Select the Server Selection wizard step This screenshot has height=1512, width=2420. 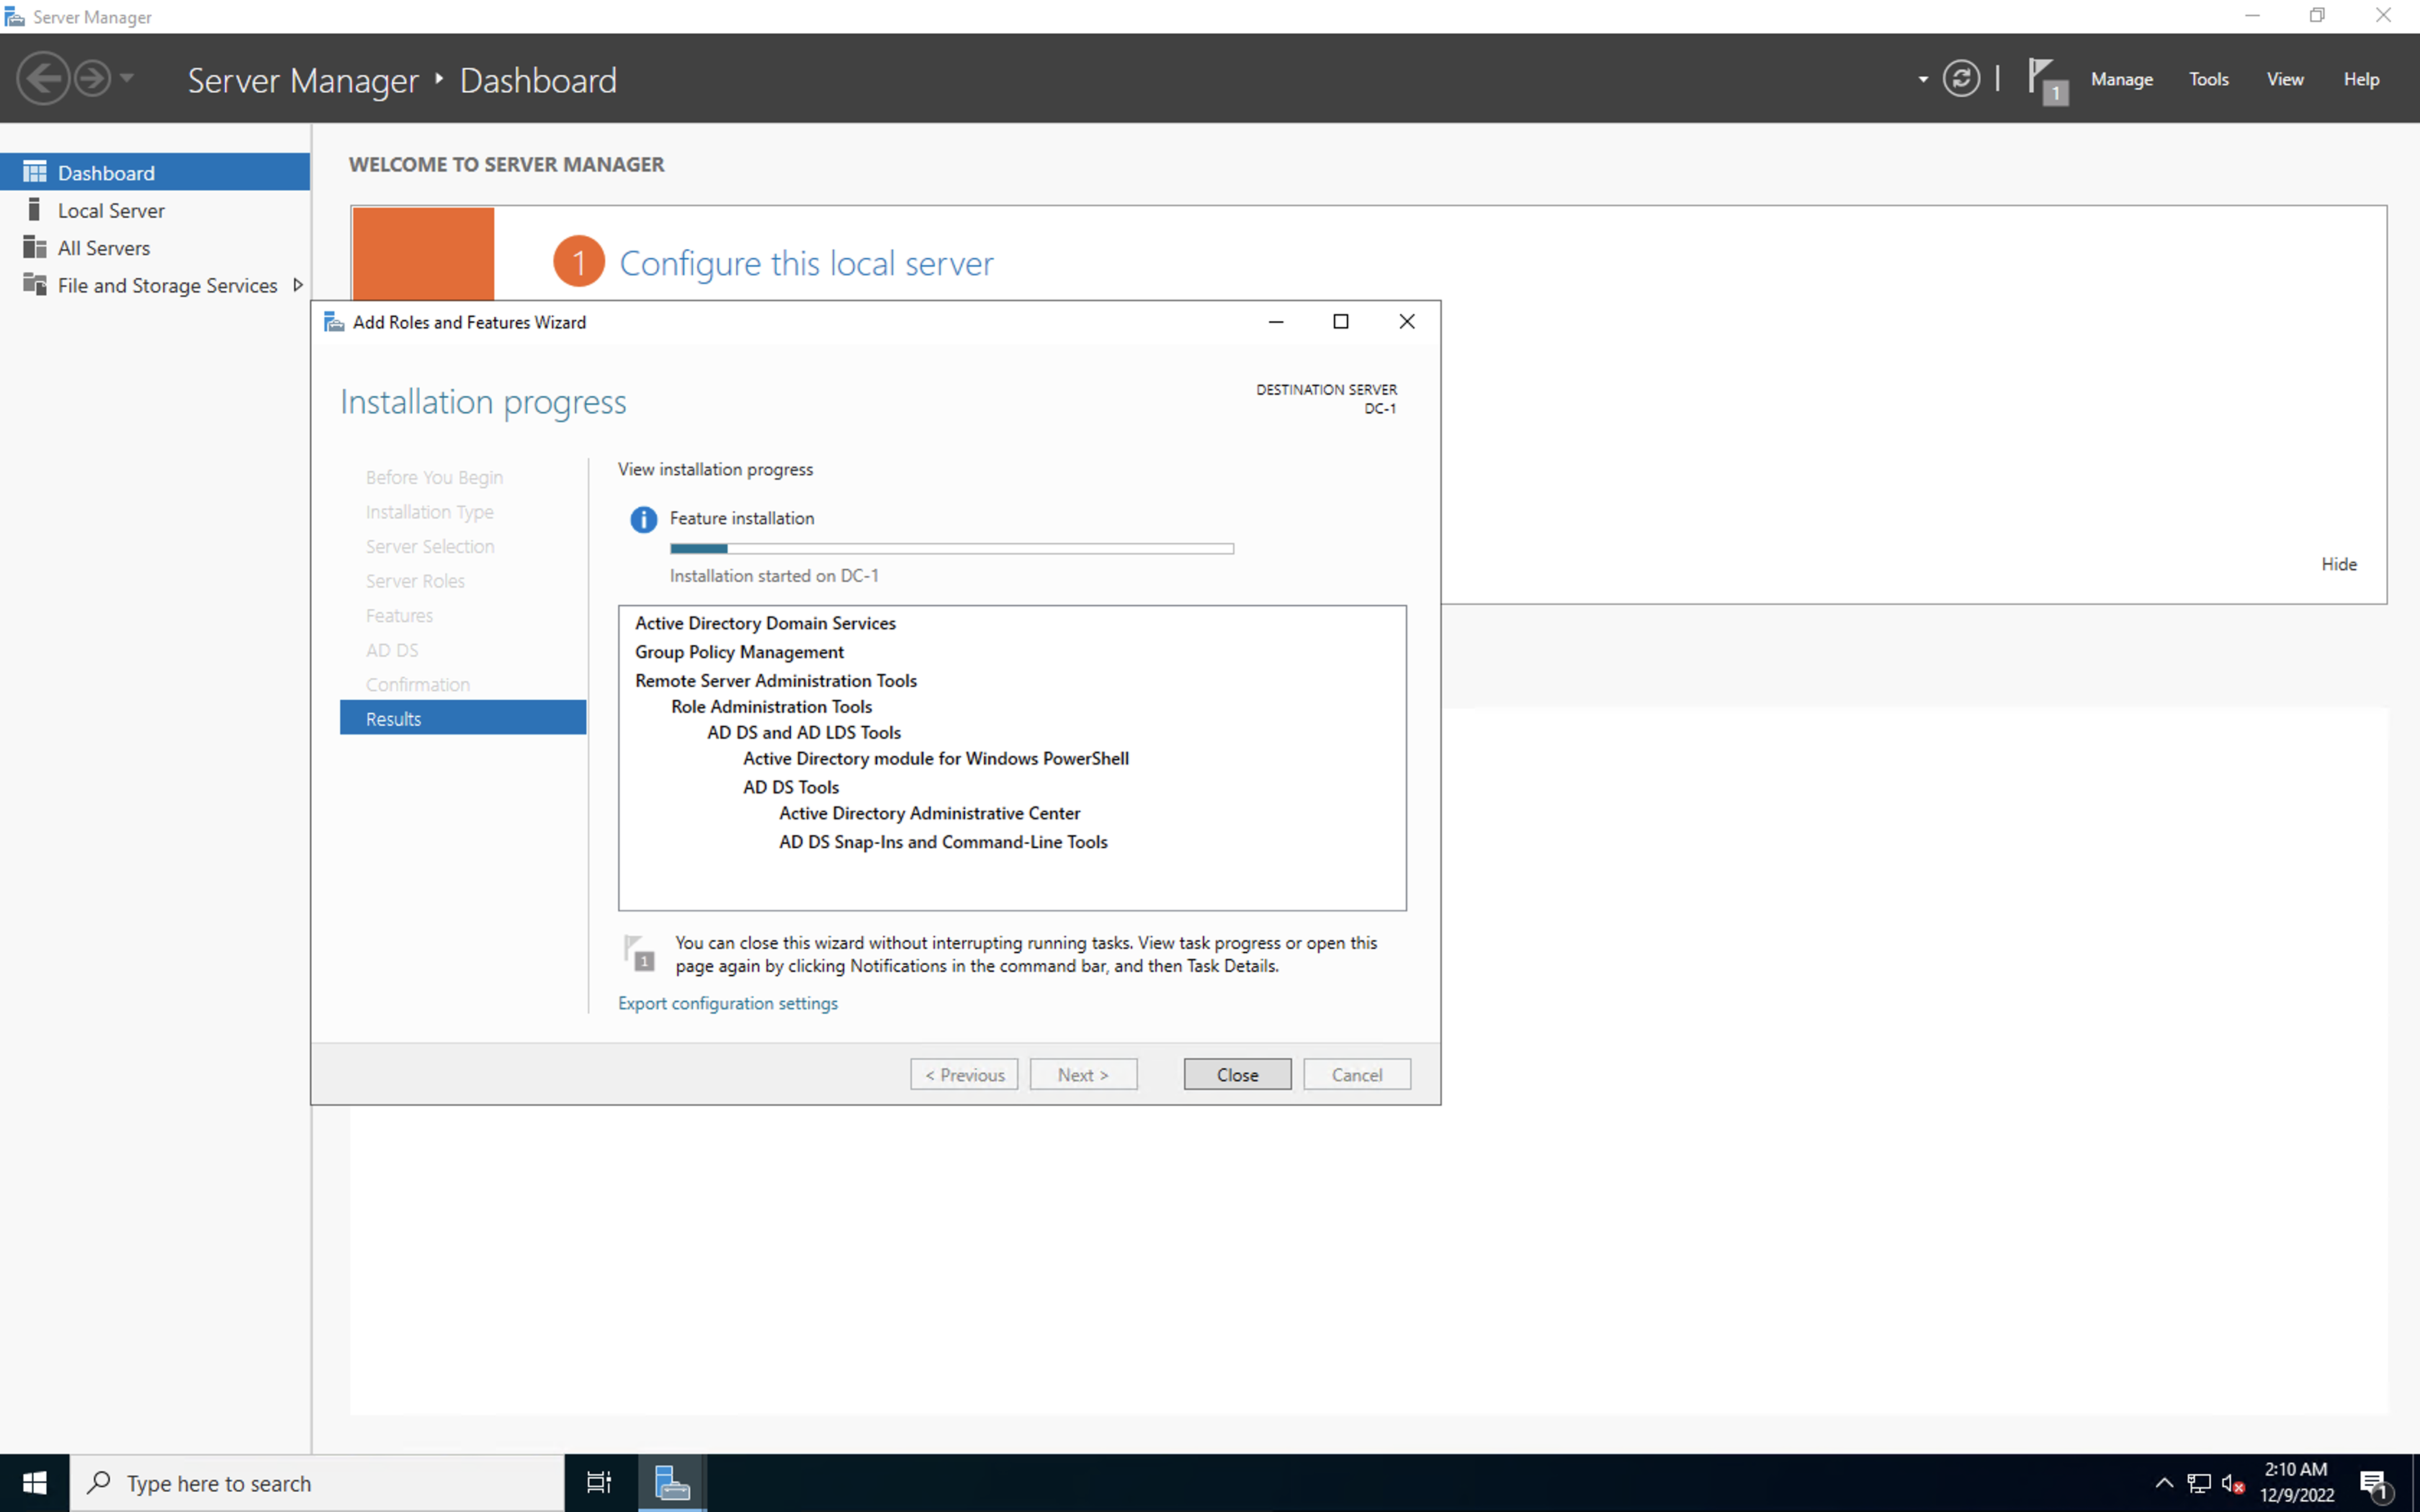pyautogui.click(x=430, y=546)
